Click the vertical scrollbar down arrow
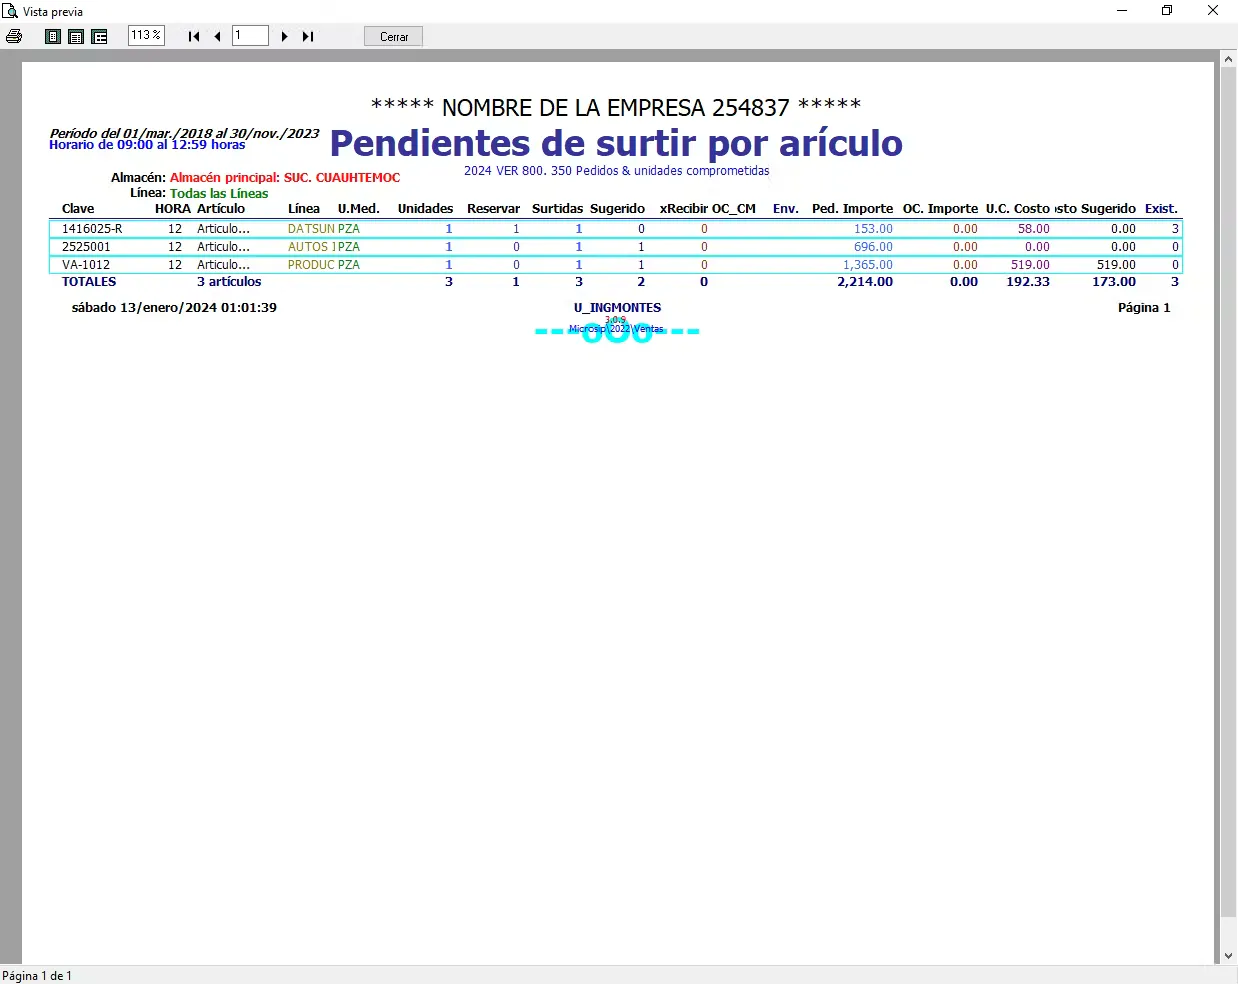The width and height of the screenshot is (1238, 984). (x=1229, y=956)
